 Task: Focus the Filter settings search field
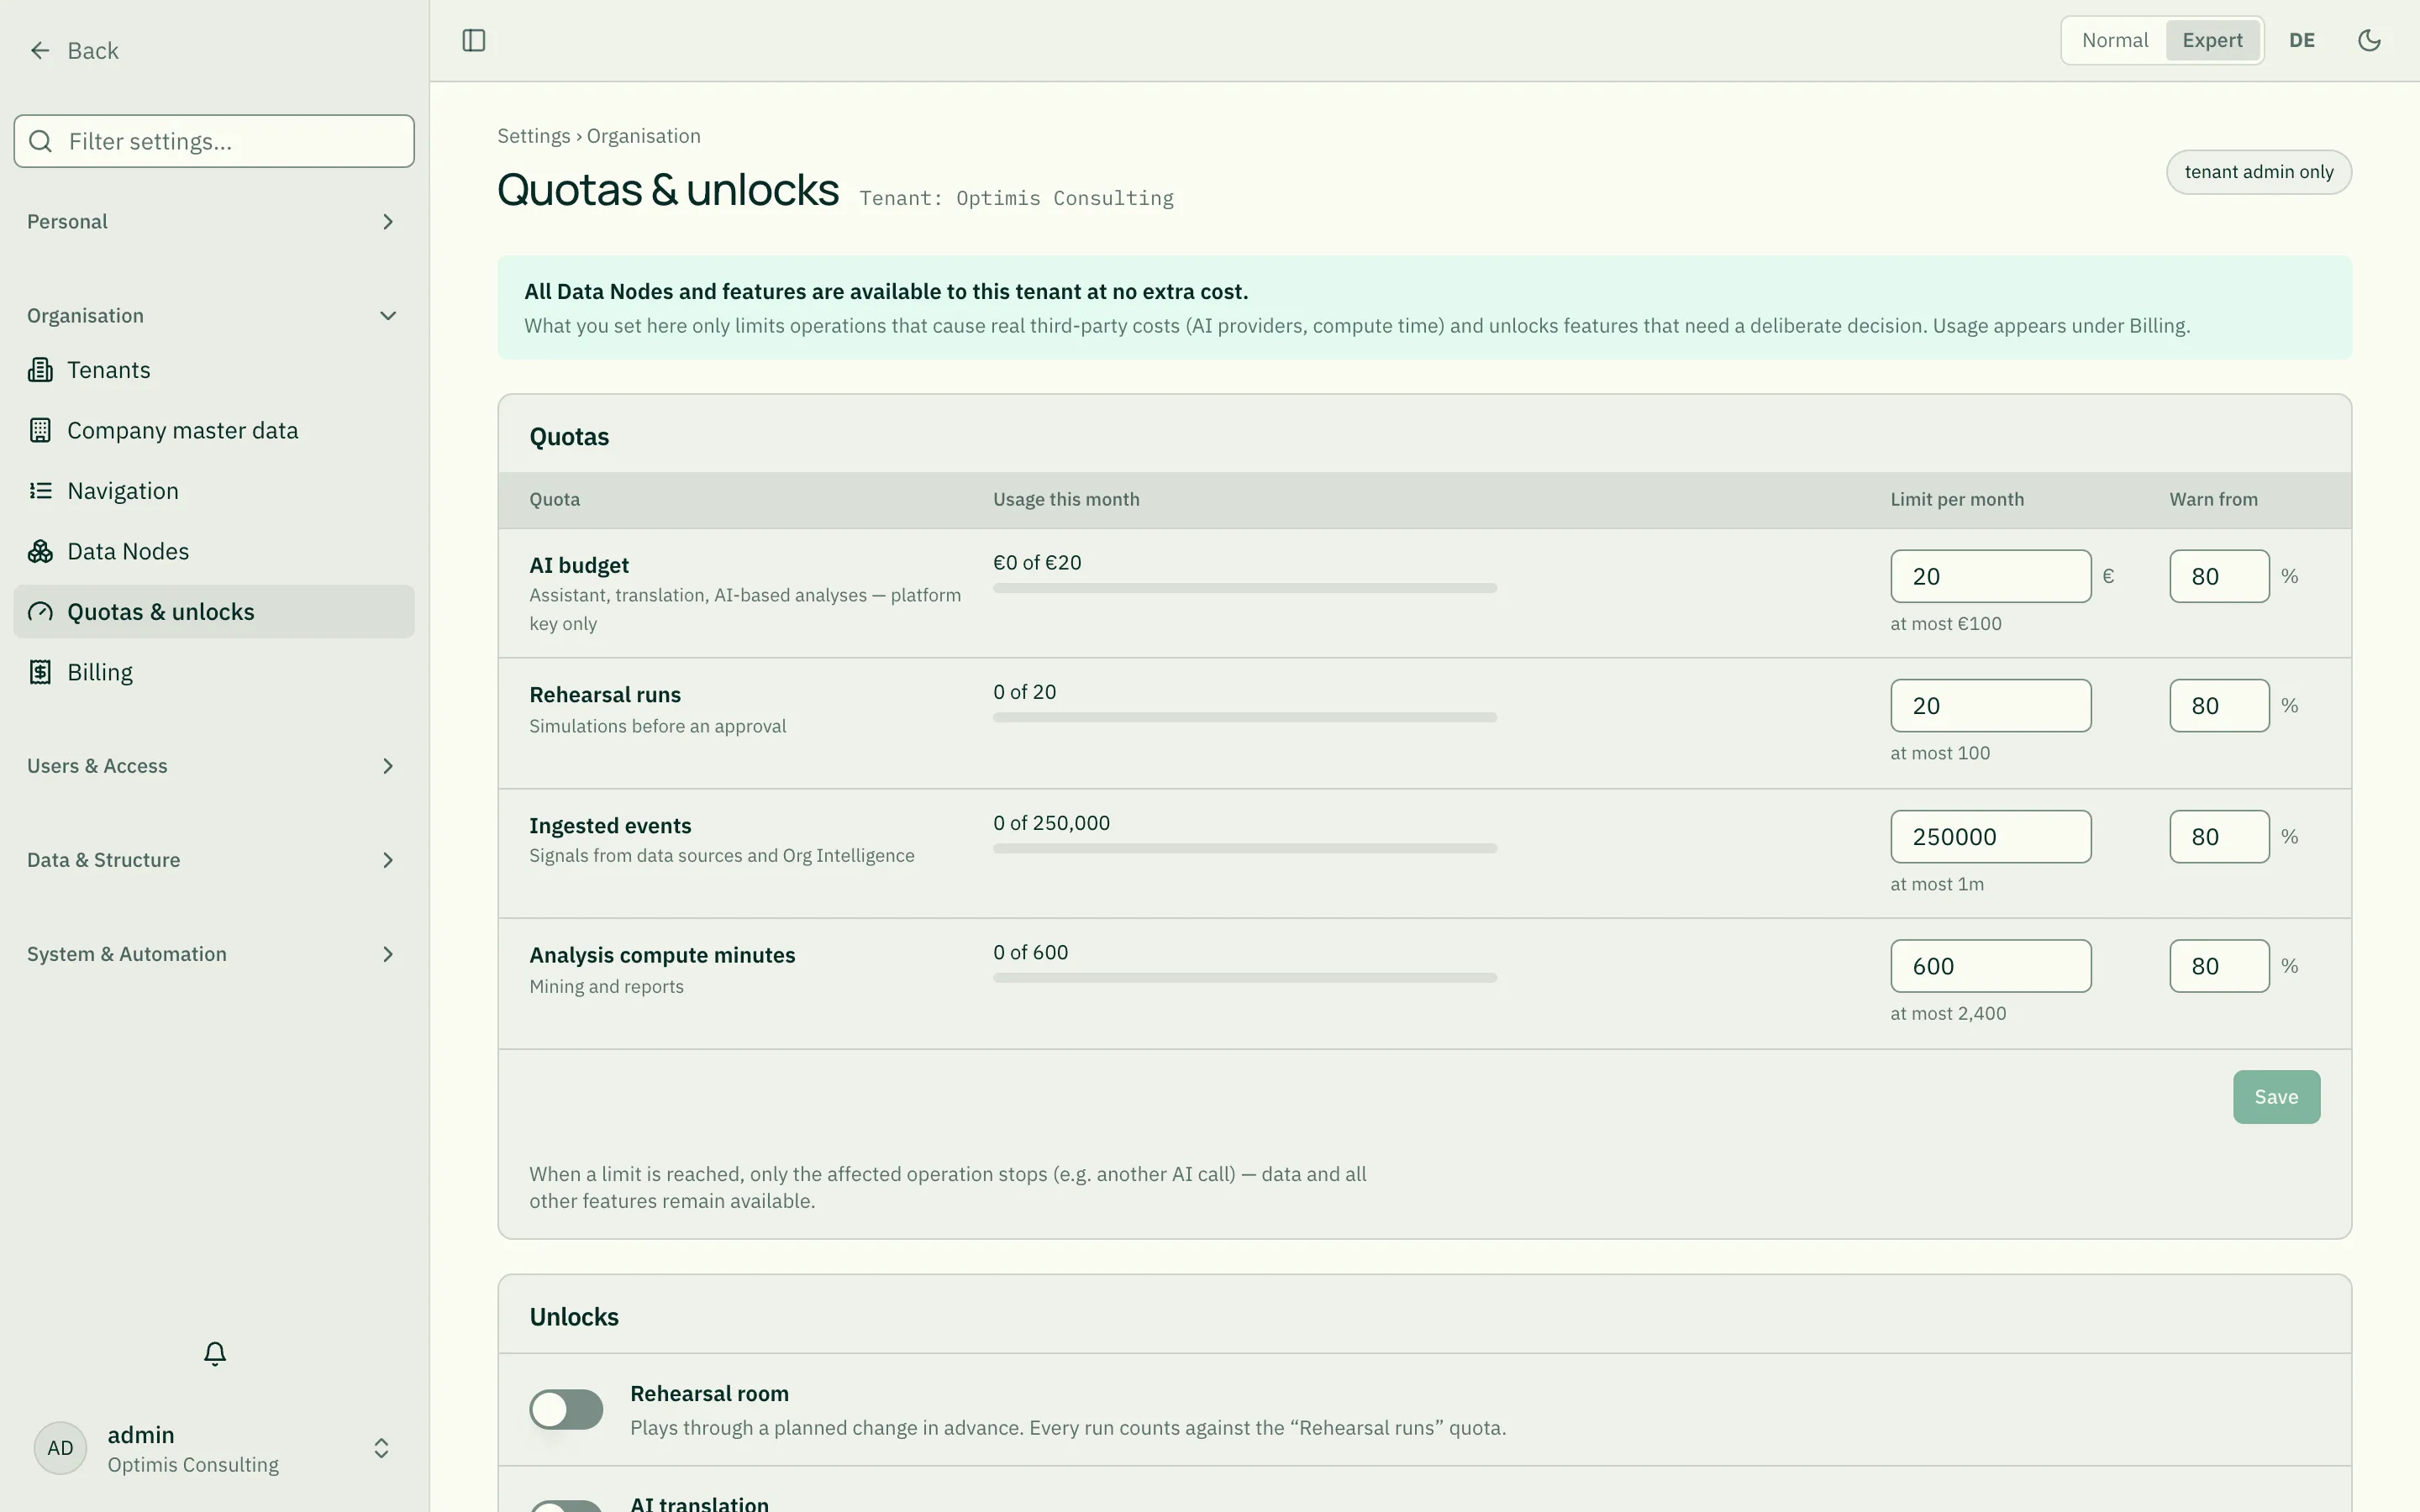pyautogui.click(x=214, y=141)
